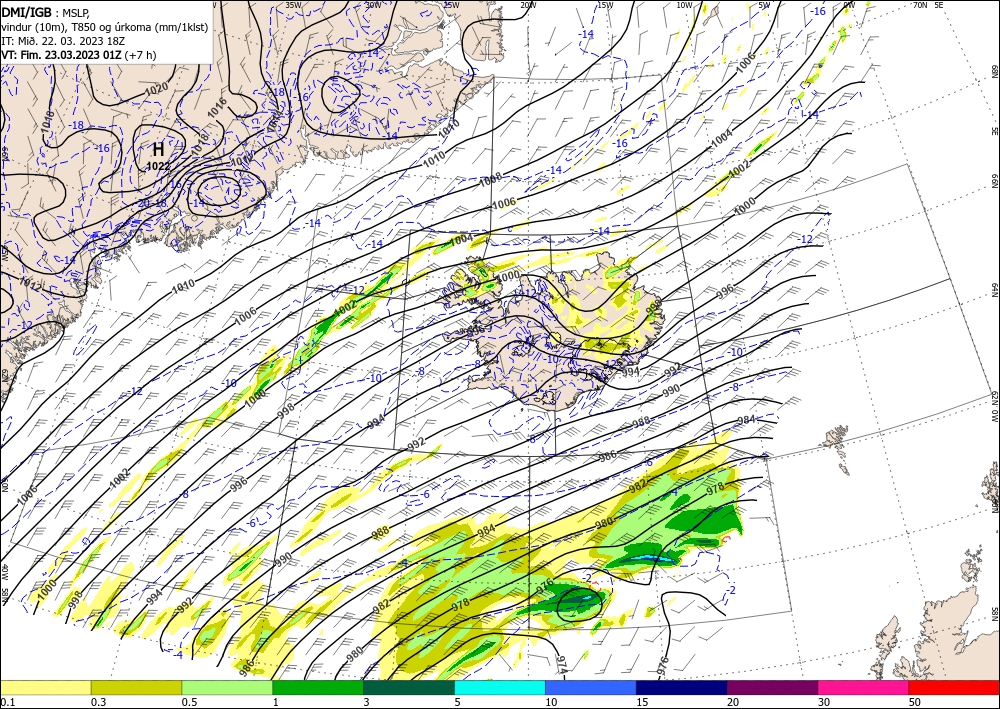The image size is (1000, 709).
Task: Pick the cyan 5–10 legend swatch
Action: click(x=500, y=687)
